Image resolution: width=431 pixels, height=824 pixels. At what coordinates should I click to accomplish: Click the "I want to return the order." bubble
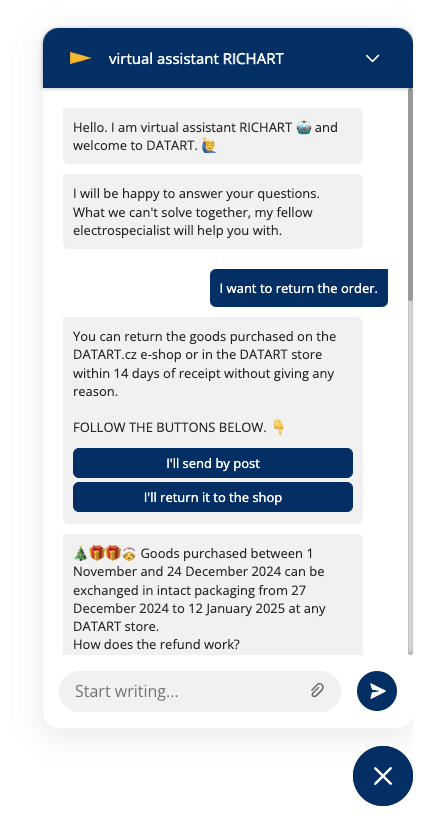(299, 288)
